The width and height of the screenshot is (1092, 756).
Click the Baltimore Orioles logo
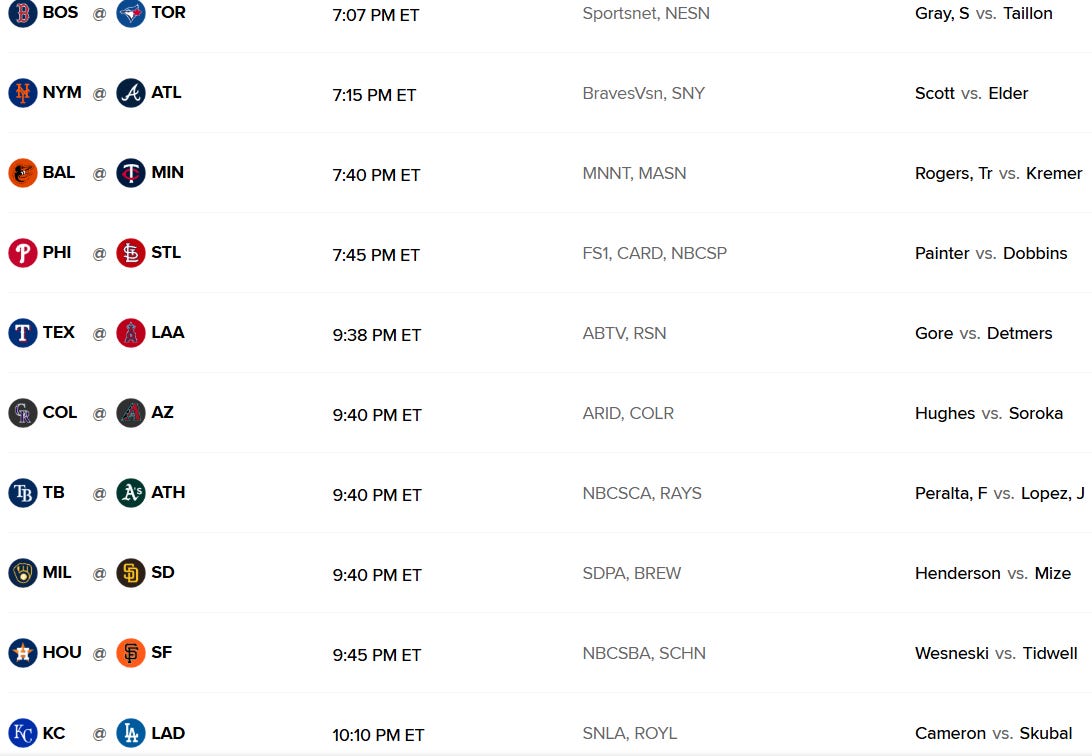pyautogui.click(x=22, y=173)
